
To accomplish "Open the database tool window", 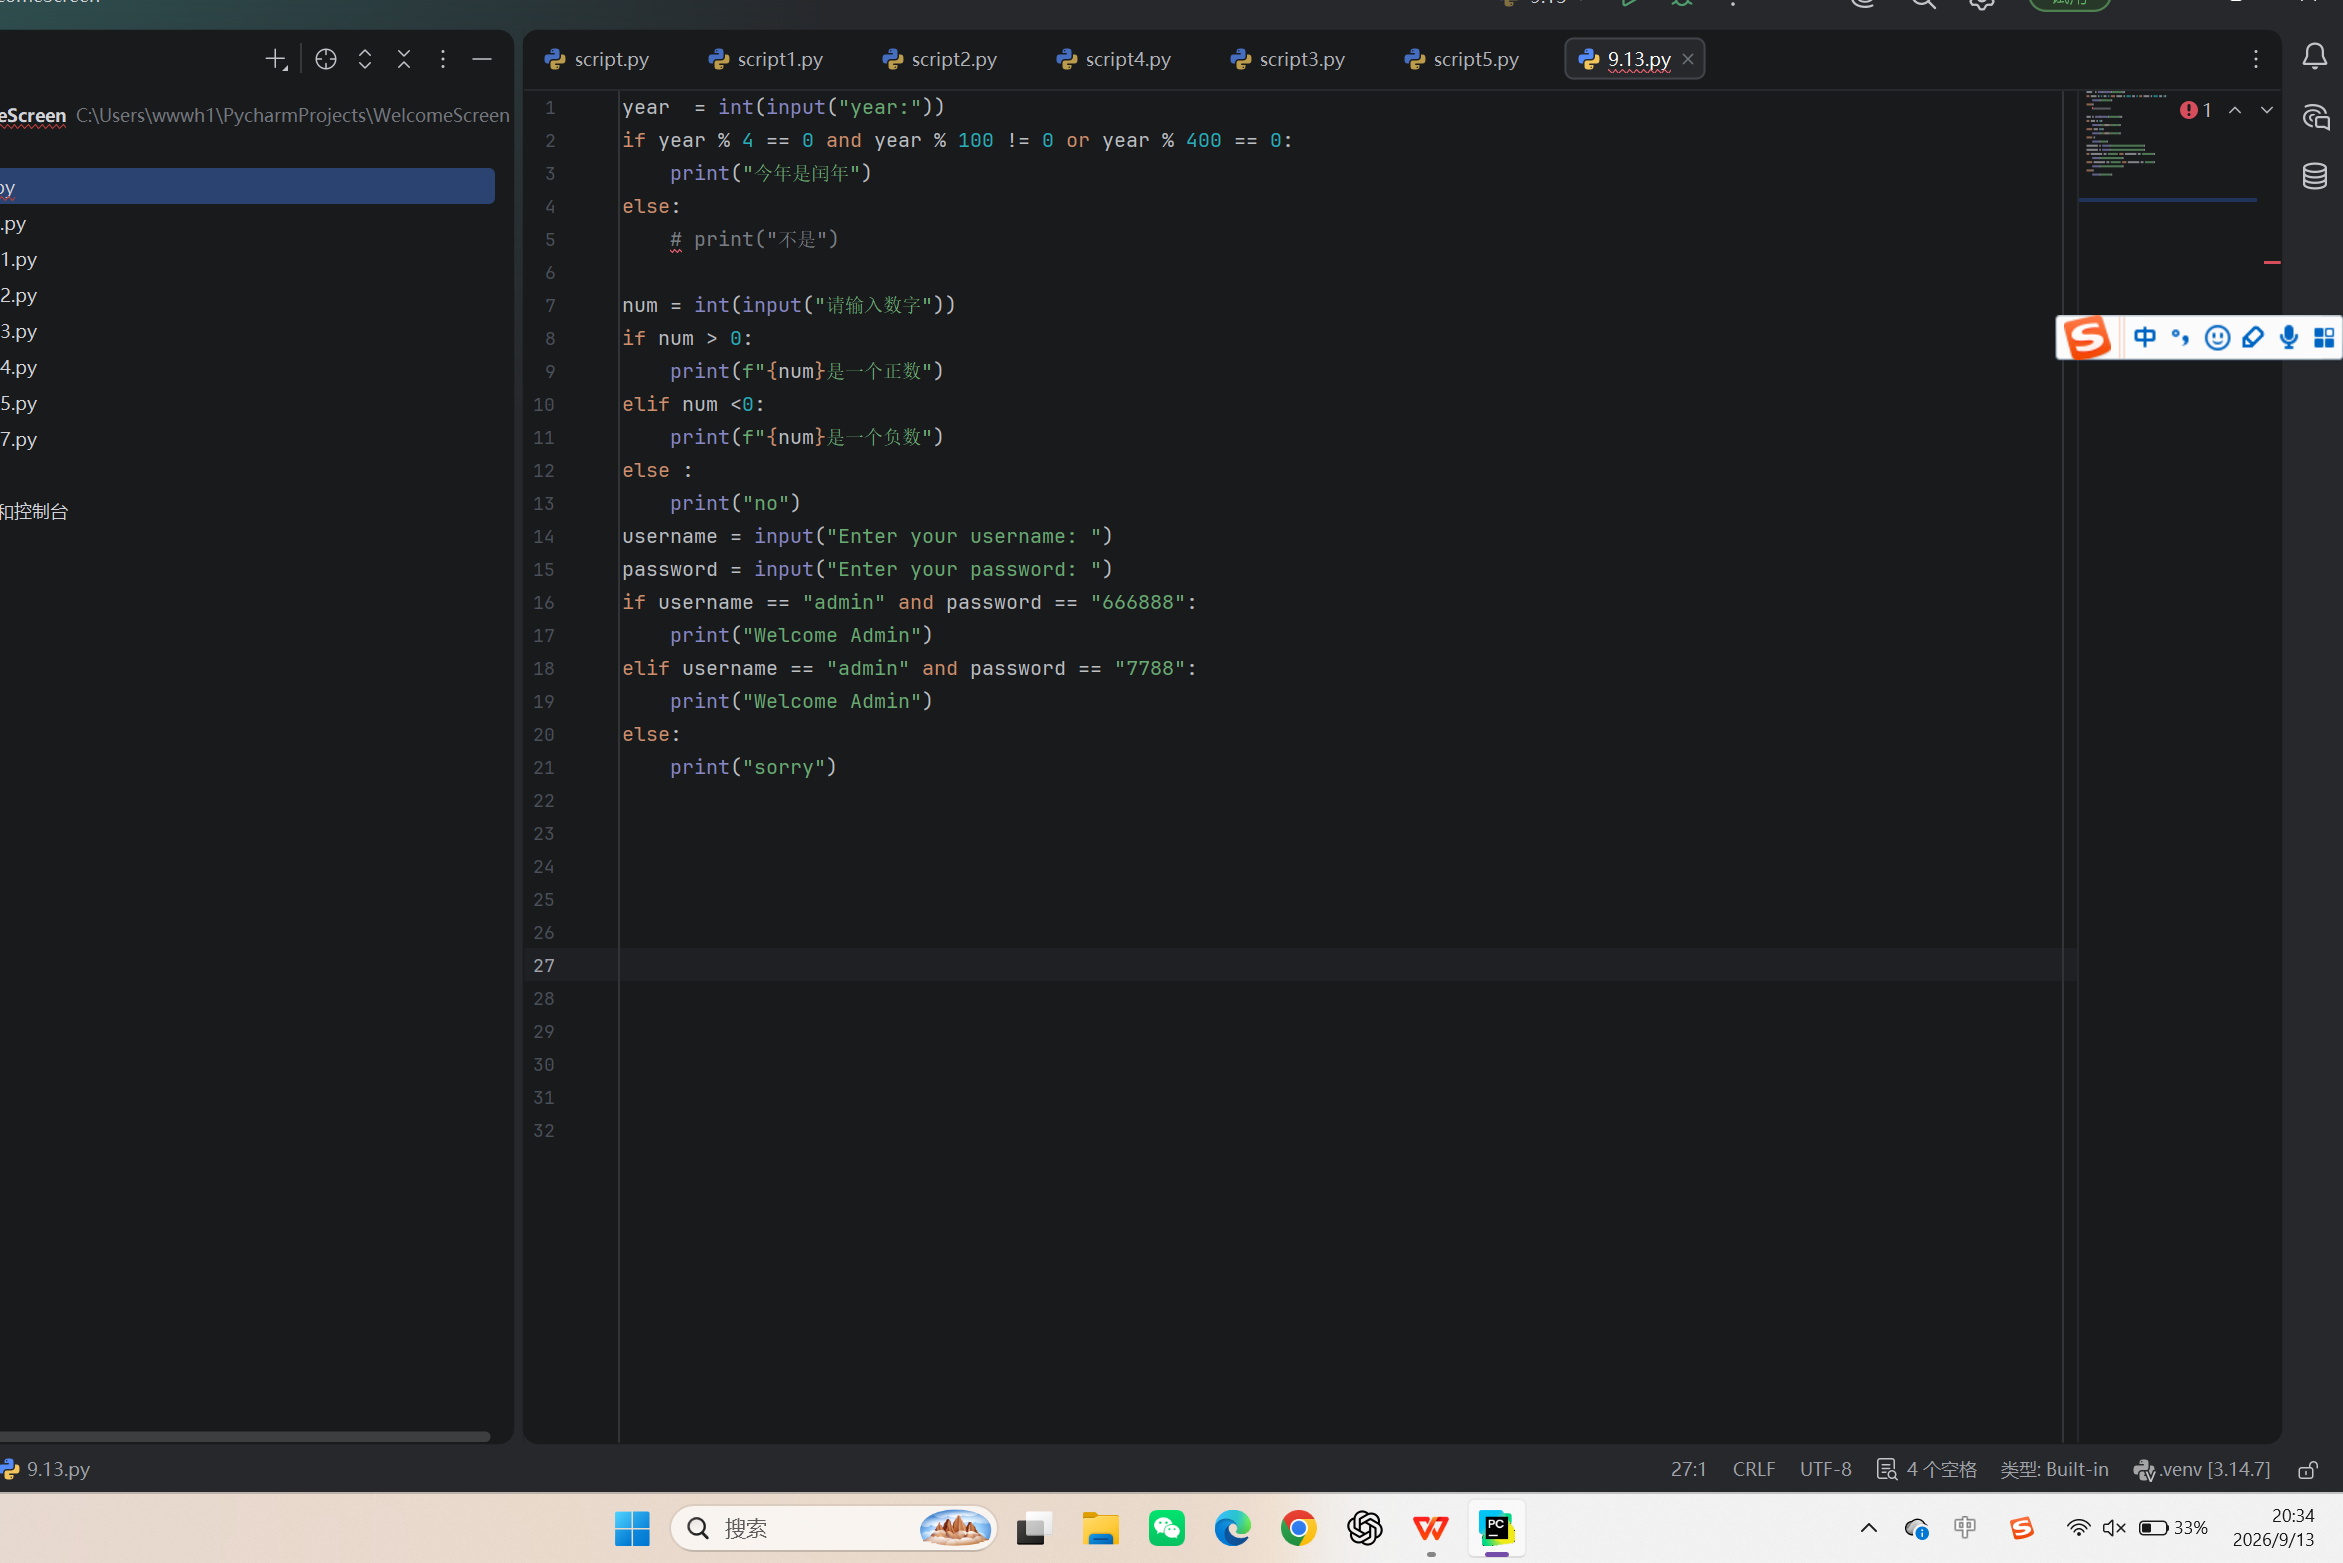I will point(2315,177).
